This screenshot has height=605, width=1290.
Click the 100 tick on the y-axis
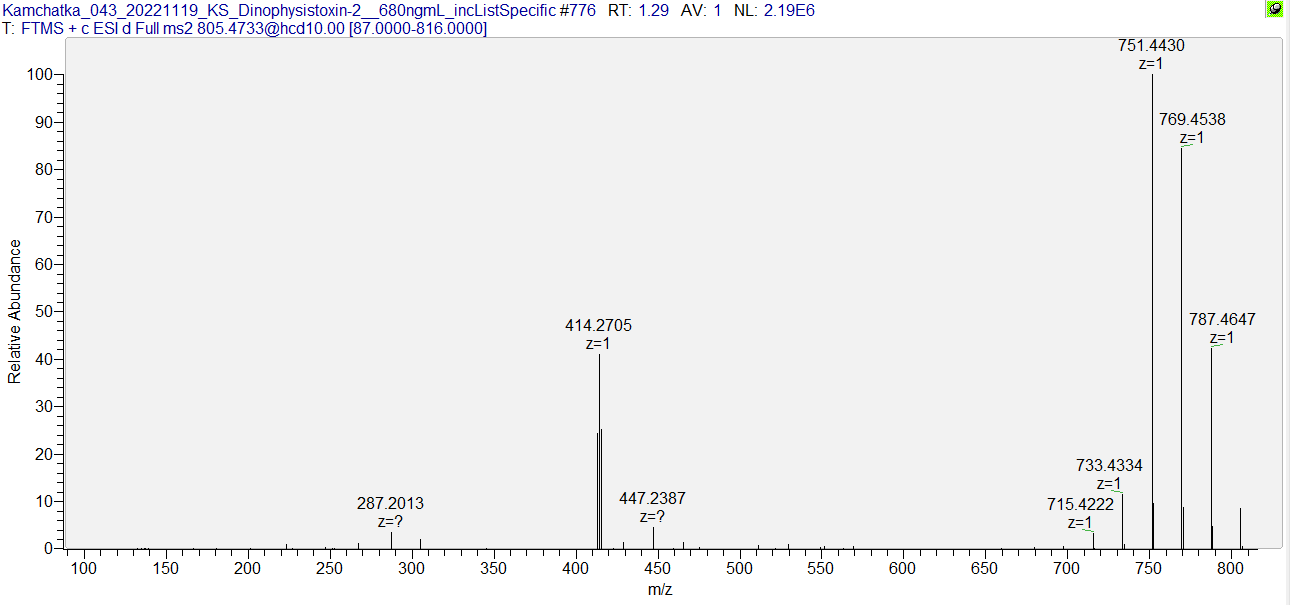pyautogui.click(x=41, y=76)
